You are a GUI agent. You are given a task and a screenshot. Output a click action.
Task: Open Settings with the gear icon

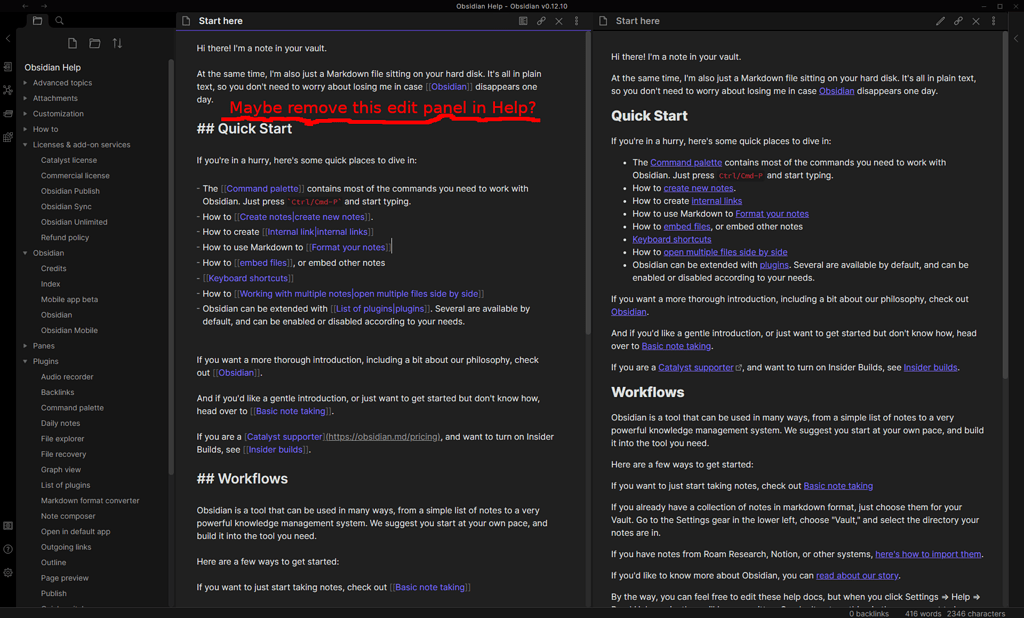coord(7,572)
